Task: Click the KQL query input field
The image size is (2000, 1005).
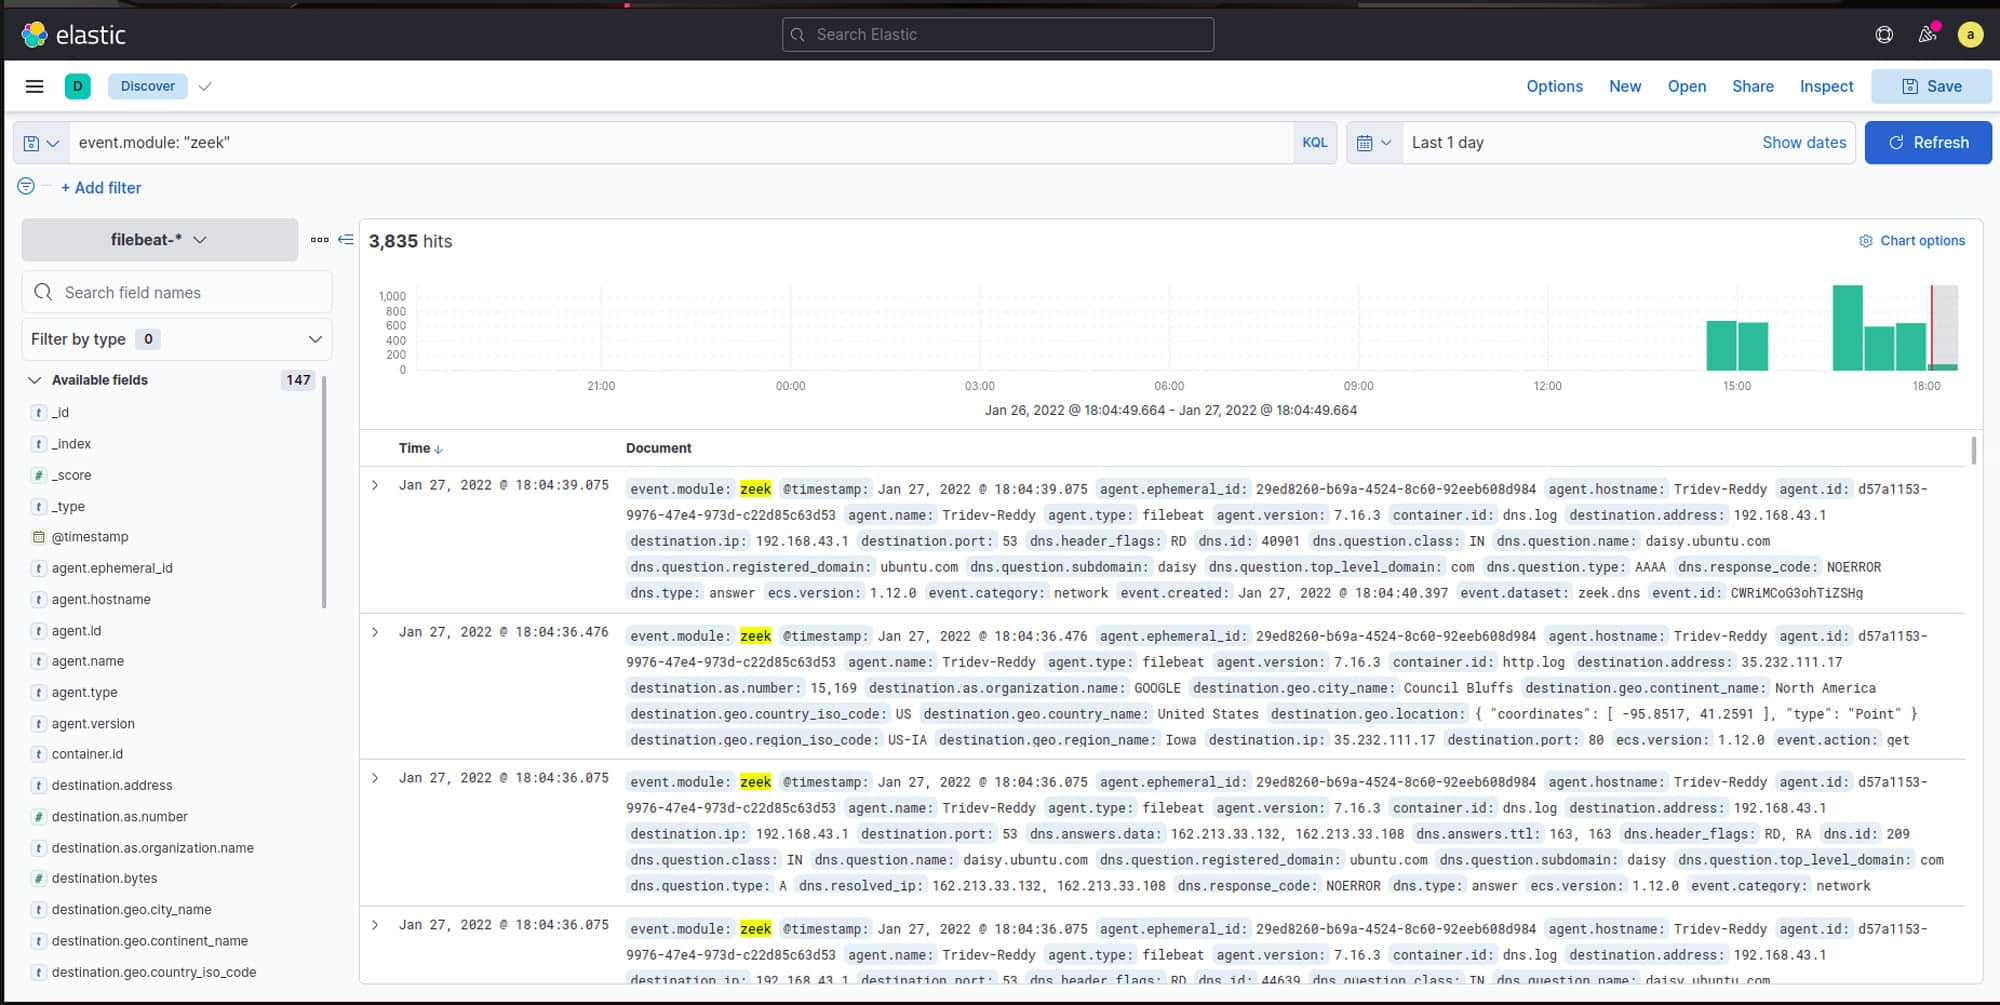Action: click(x=680, y=143)
